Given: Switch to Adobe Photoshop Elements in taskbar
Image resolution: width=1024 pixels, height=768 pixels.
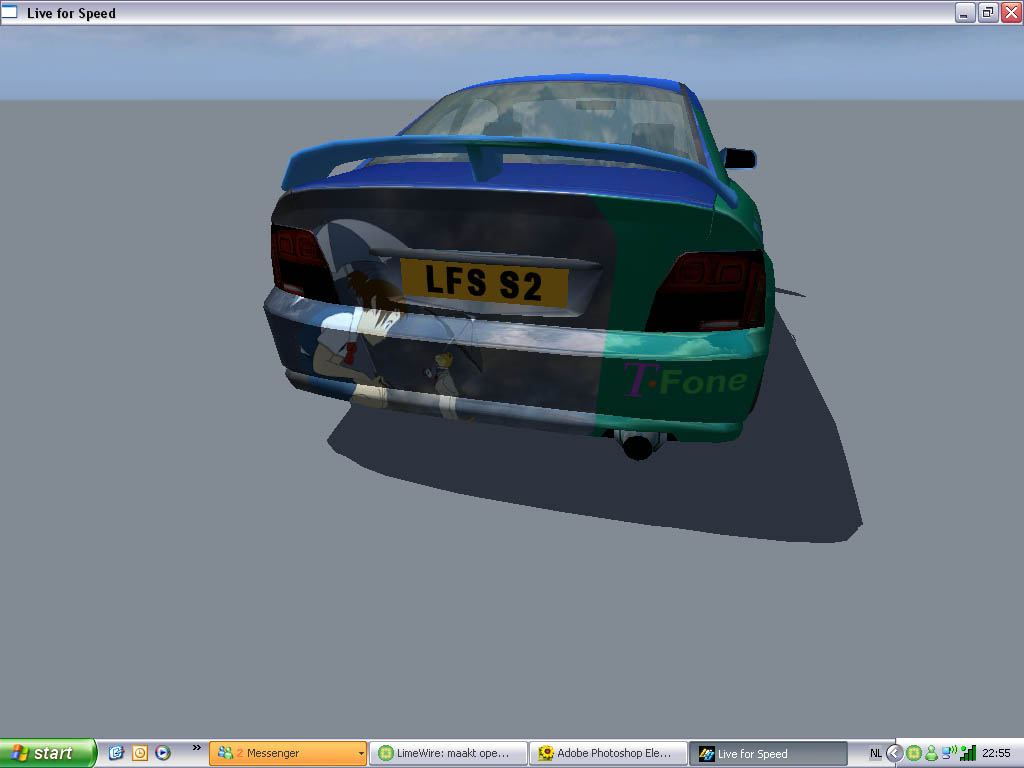Looking at the screenshot, I should coord(609,753).
